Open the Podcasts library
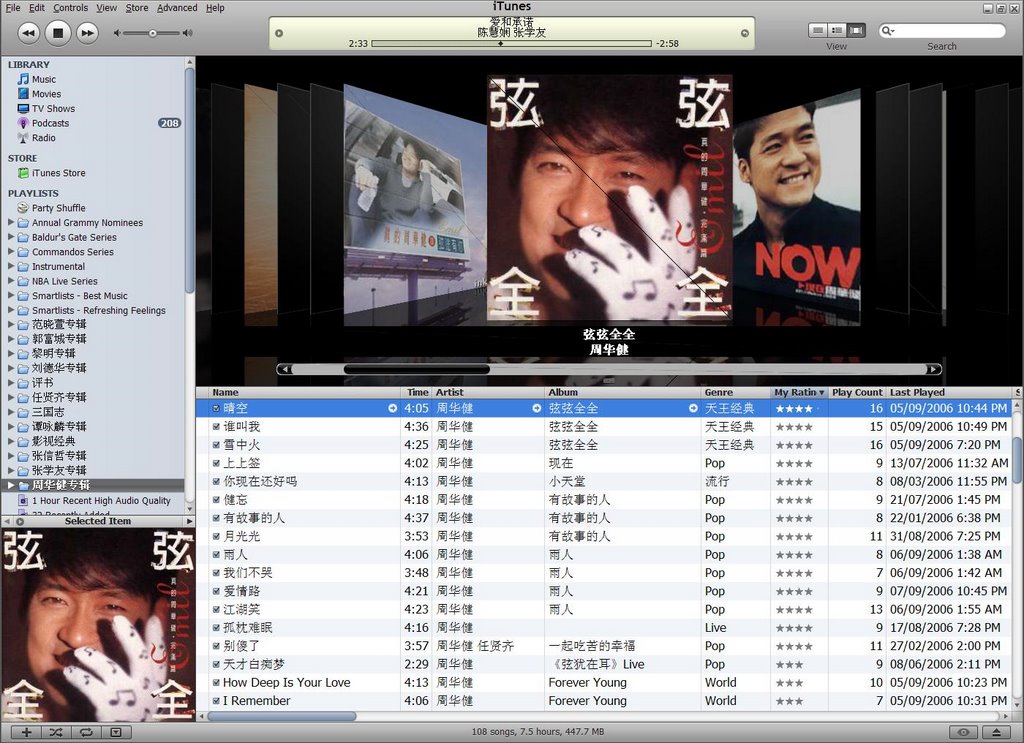This screenshot has height=743, width=1024. point(50,123)
